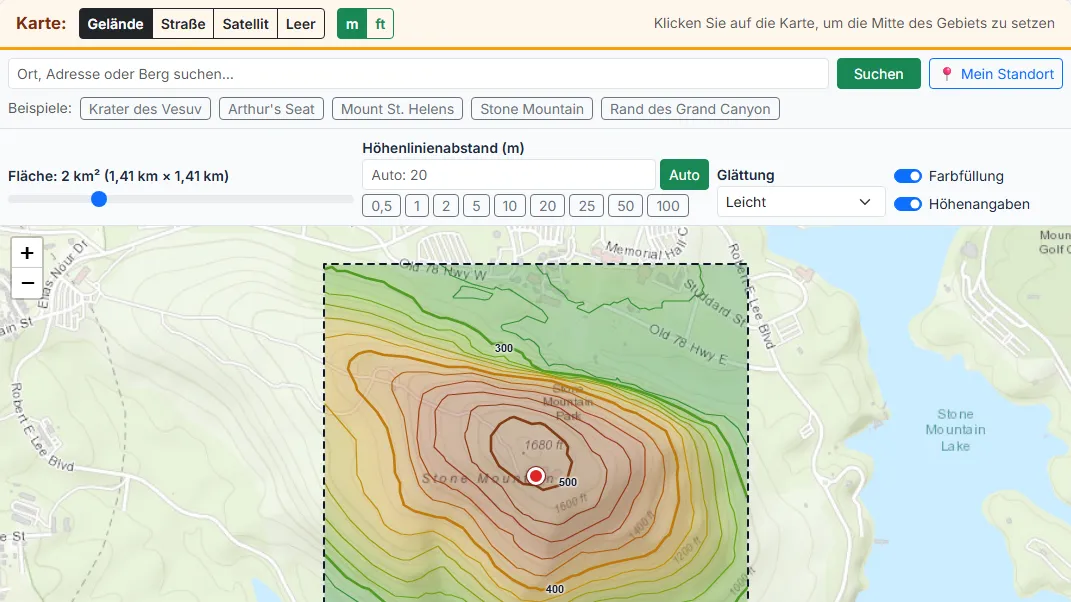The height and width of the screenshot is (602, 1071).
Task: Set contour interval to 0,5
Action: click(381, 206)
